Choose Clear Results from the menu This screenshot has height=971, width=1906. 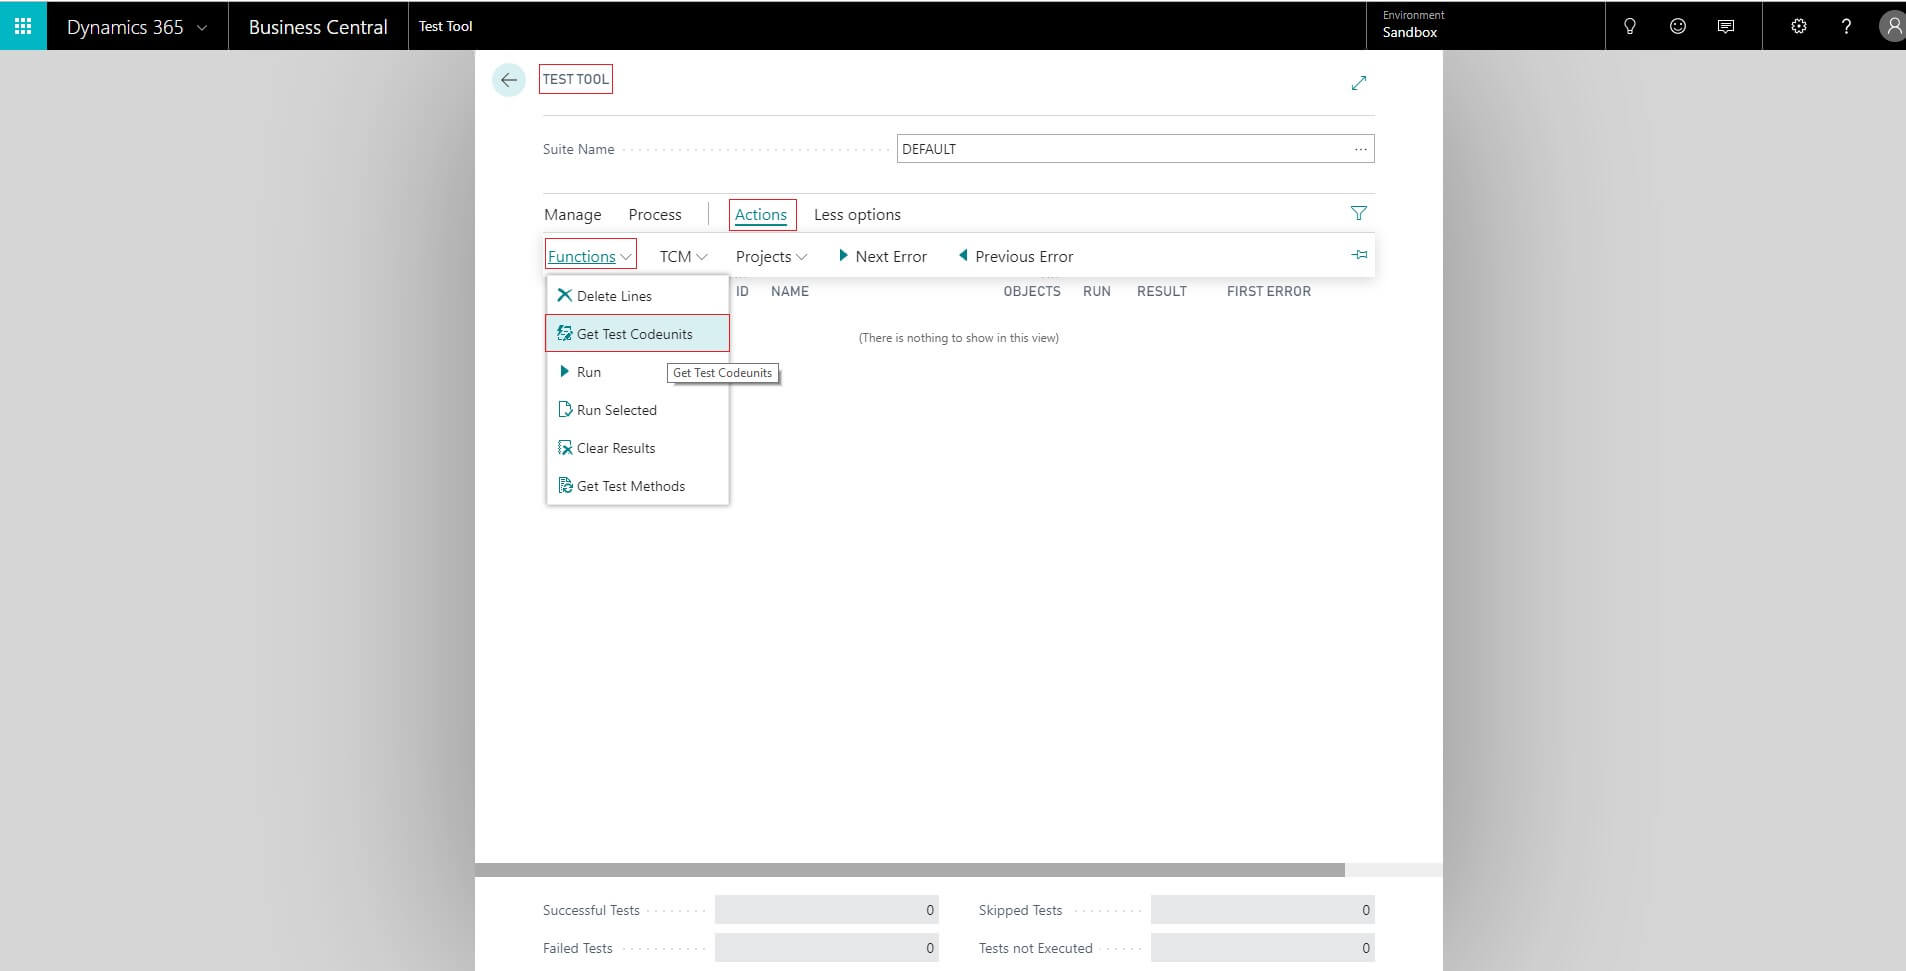(615, 448)
